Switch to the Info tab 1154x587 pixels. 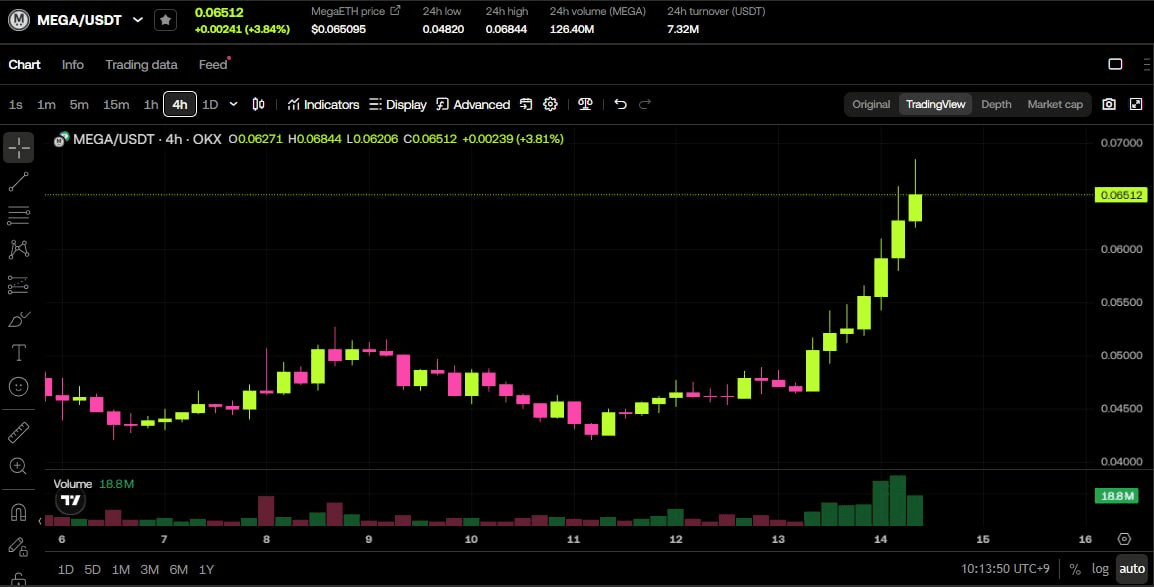(72, 65)
